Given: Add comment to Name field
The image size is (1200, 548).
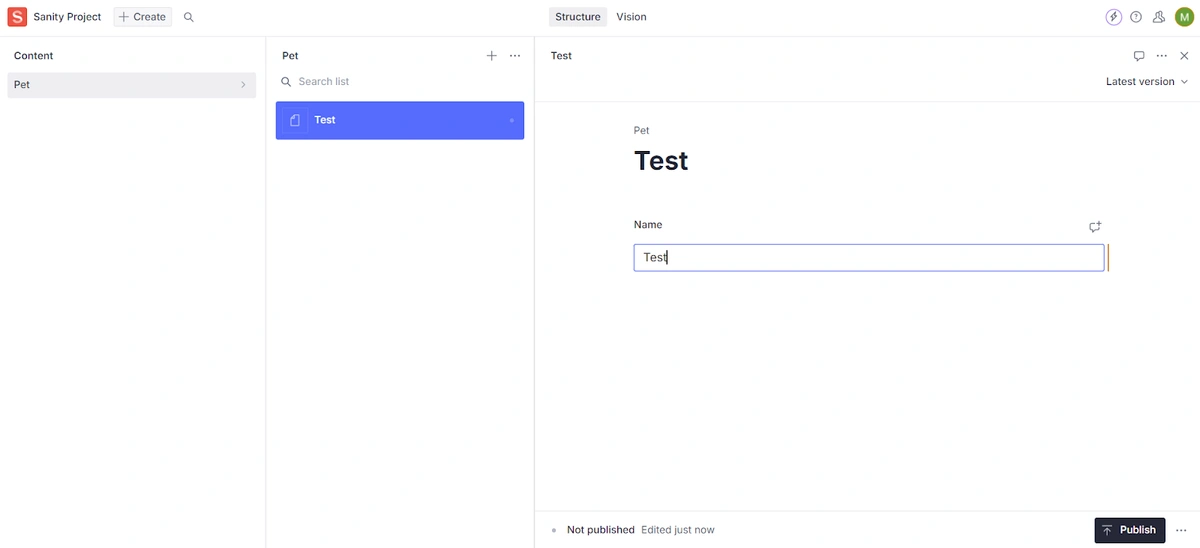Looking at the screenshot, I should (x=1095, y=227).
